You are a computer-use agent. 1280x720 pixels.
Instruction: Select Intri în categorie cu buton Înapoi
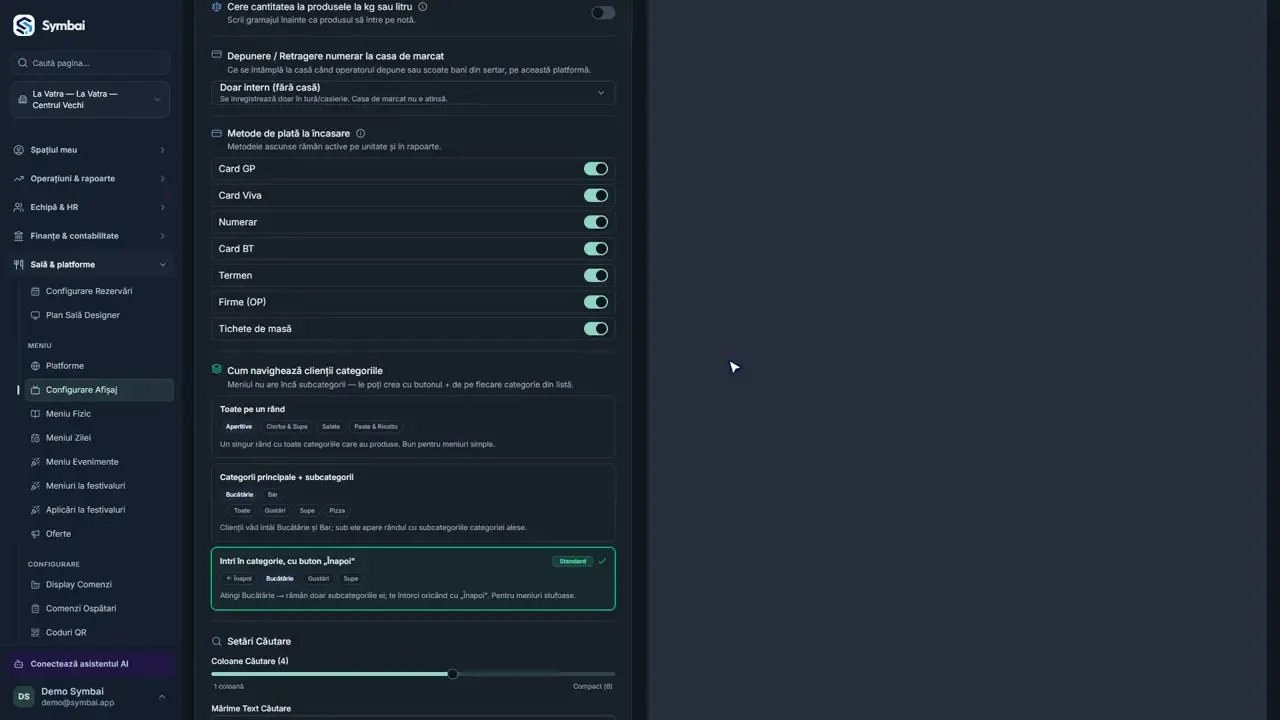[413, 578]
